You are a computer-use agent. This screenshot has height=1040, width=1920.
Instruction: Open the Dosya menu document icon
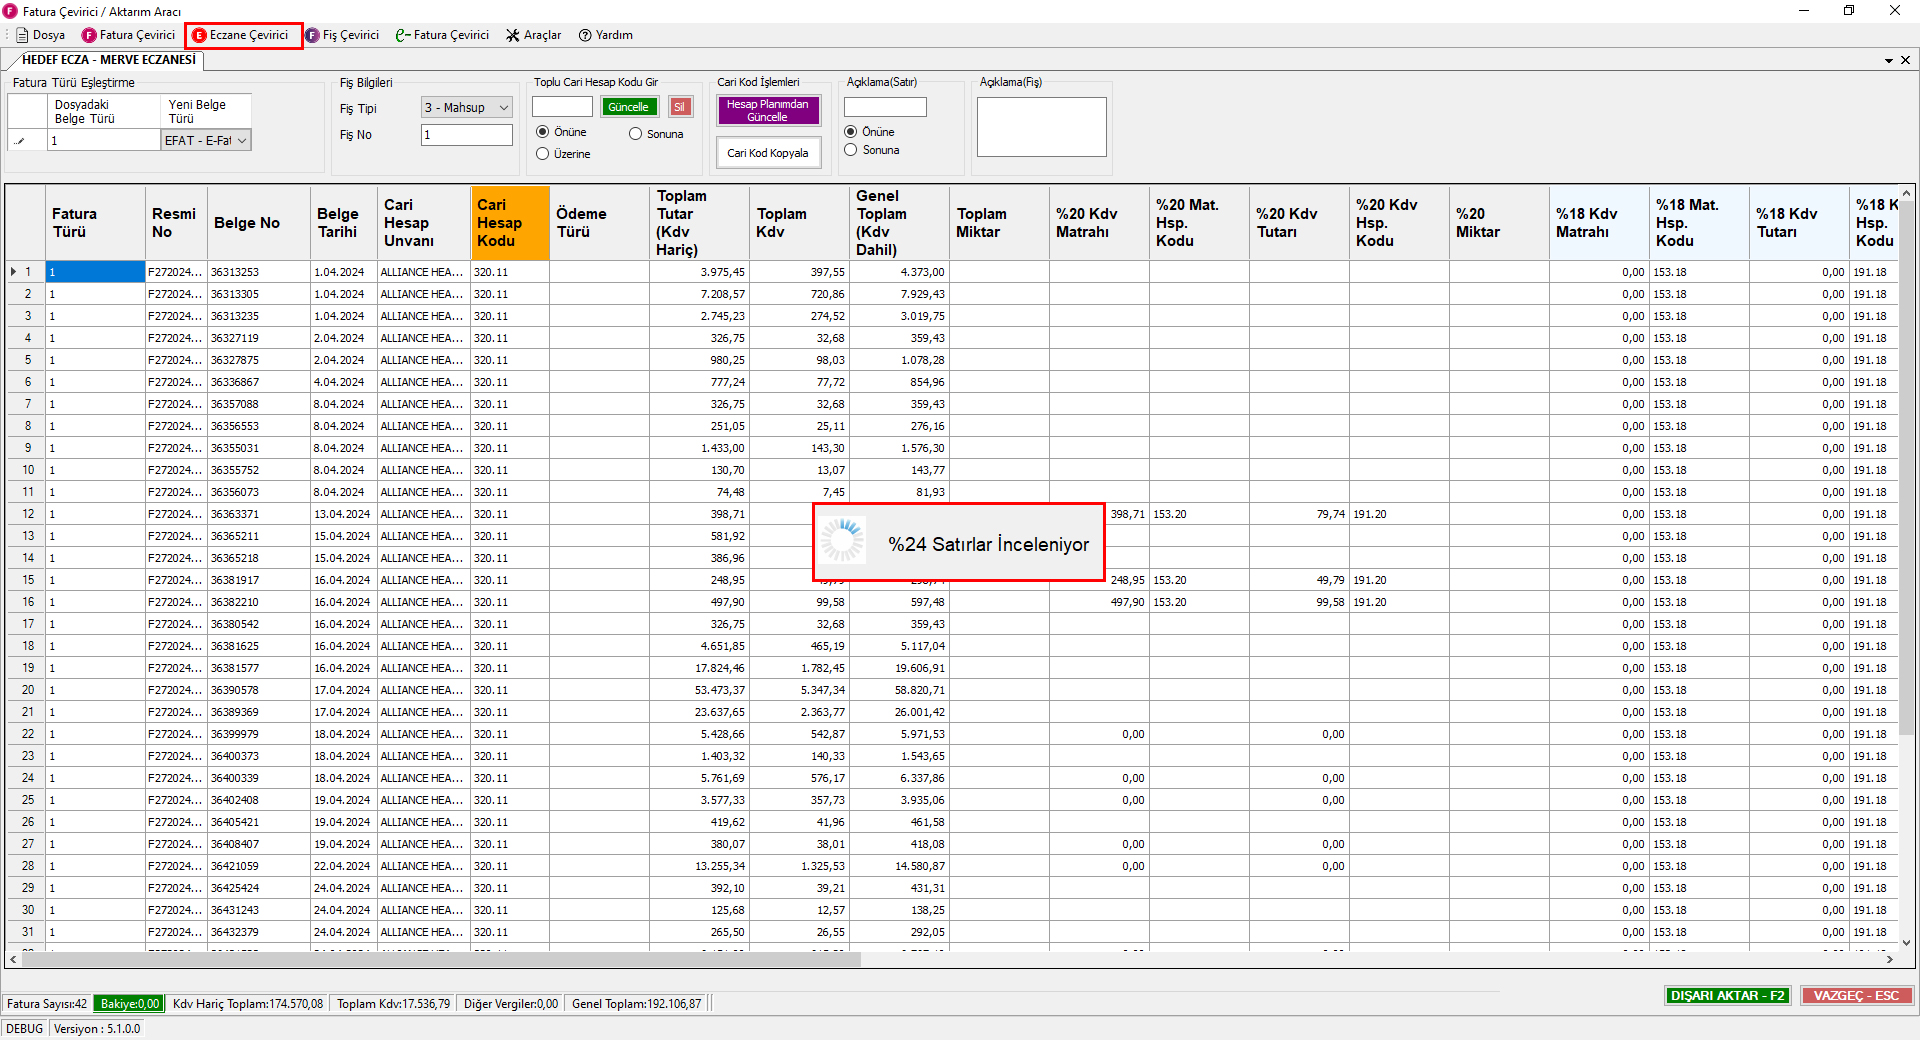click(22, 35)
